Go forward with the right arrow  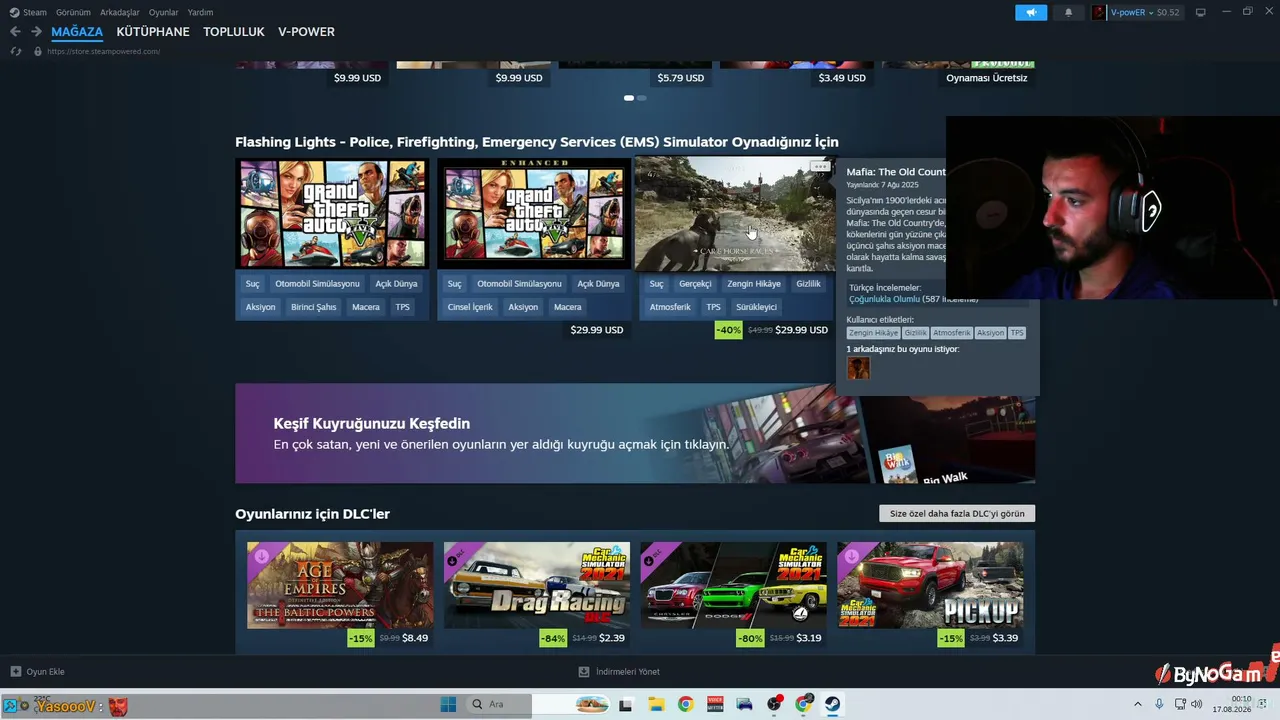coord(36,32)
